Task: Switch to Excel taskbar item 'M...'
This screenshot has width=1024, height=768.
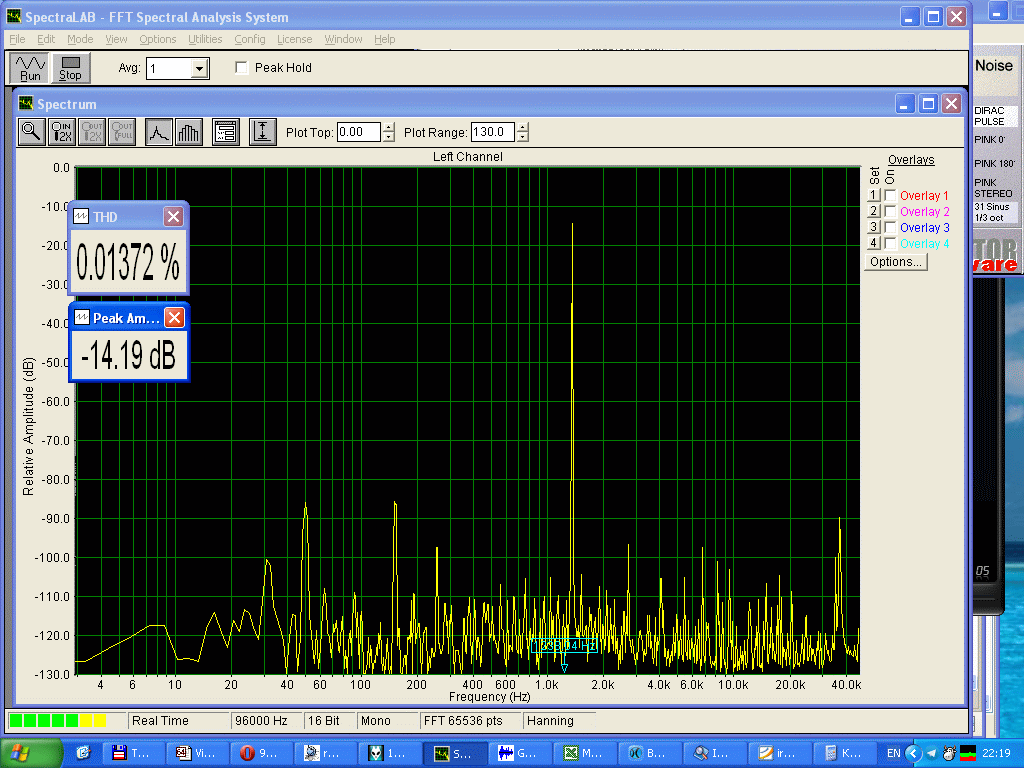Action: [x=583, y=753]
